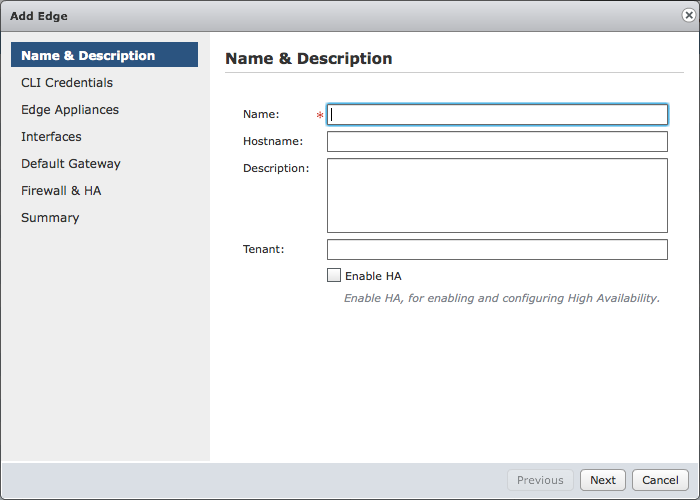This screenshot has height=500, width=700.
Task: Click inside the Description text area
Action: click(497, 196)
